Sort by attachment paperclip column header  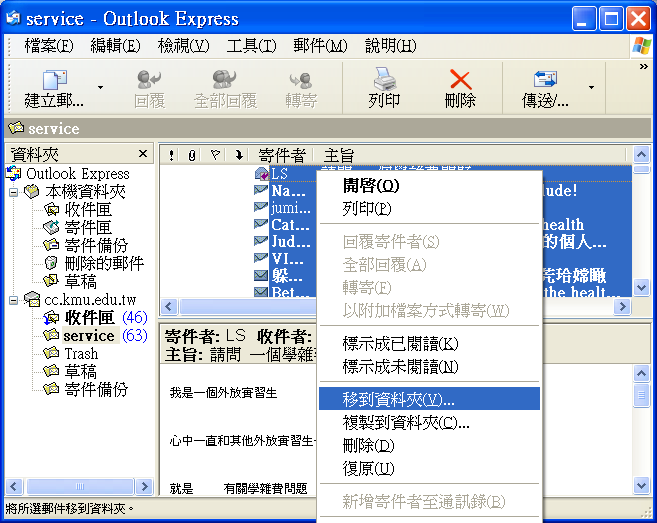tap(192, 155)
